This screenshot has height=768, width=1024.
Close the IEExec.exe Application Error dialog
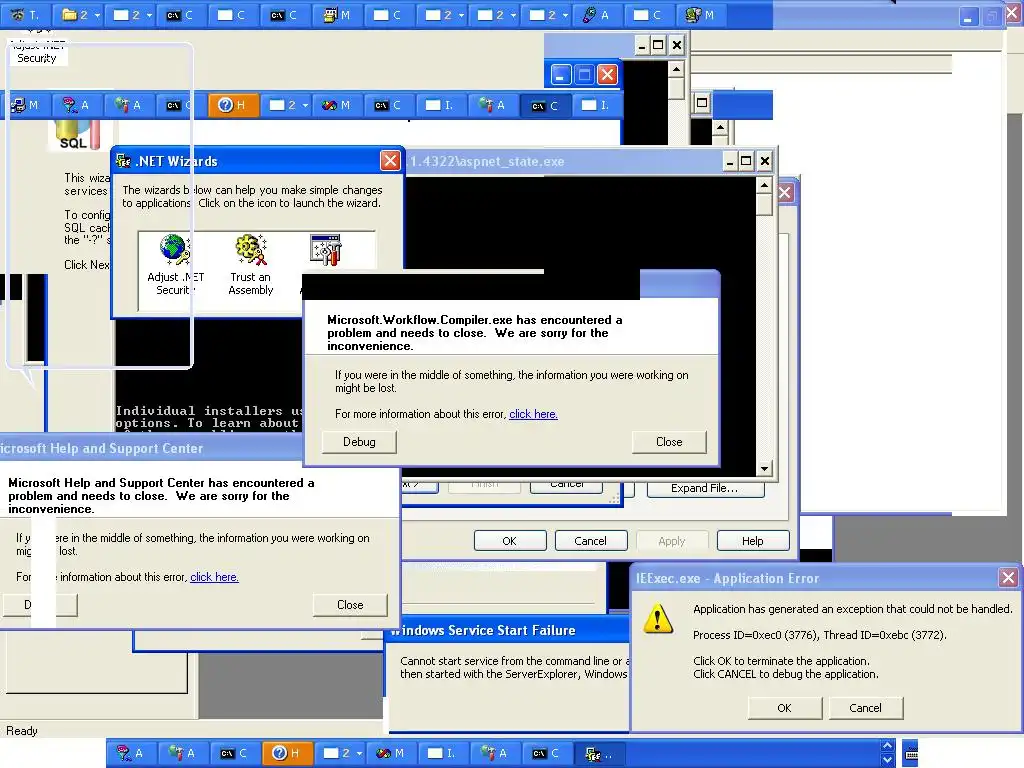click(1008, 577)
